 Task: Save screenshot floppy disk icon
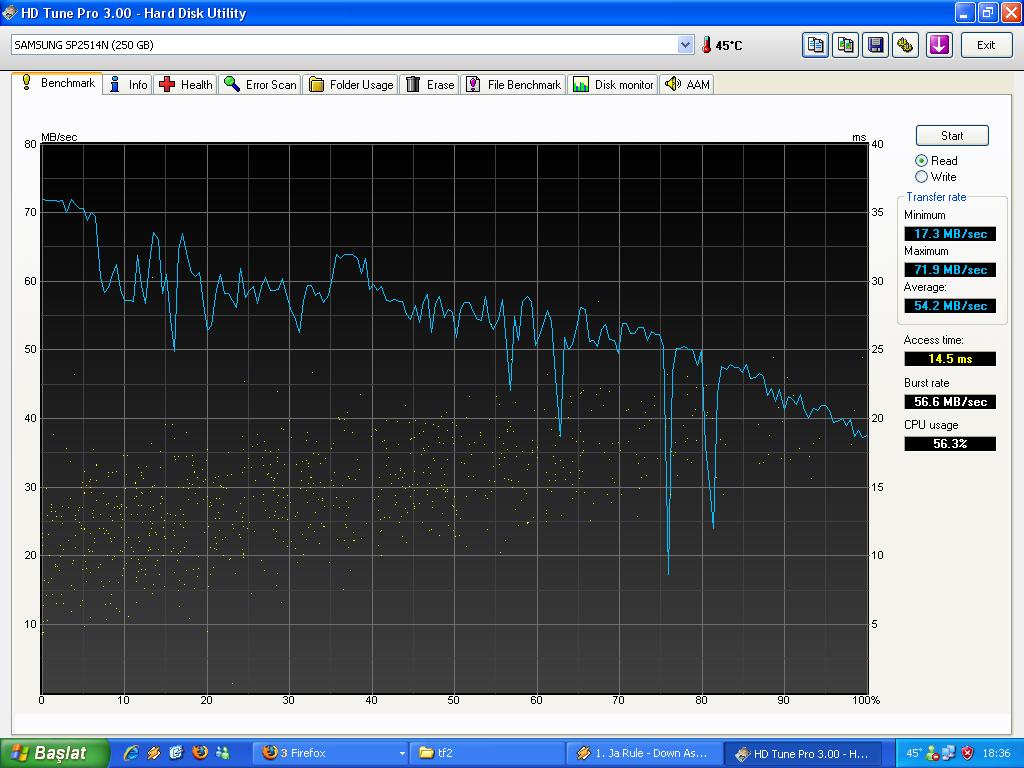875,45
